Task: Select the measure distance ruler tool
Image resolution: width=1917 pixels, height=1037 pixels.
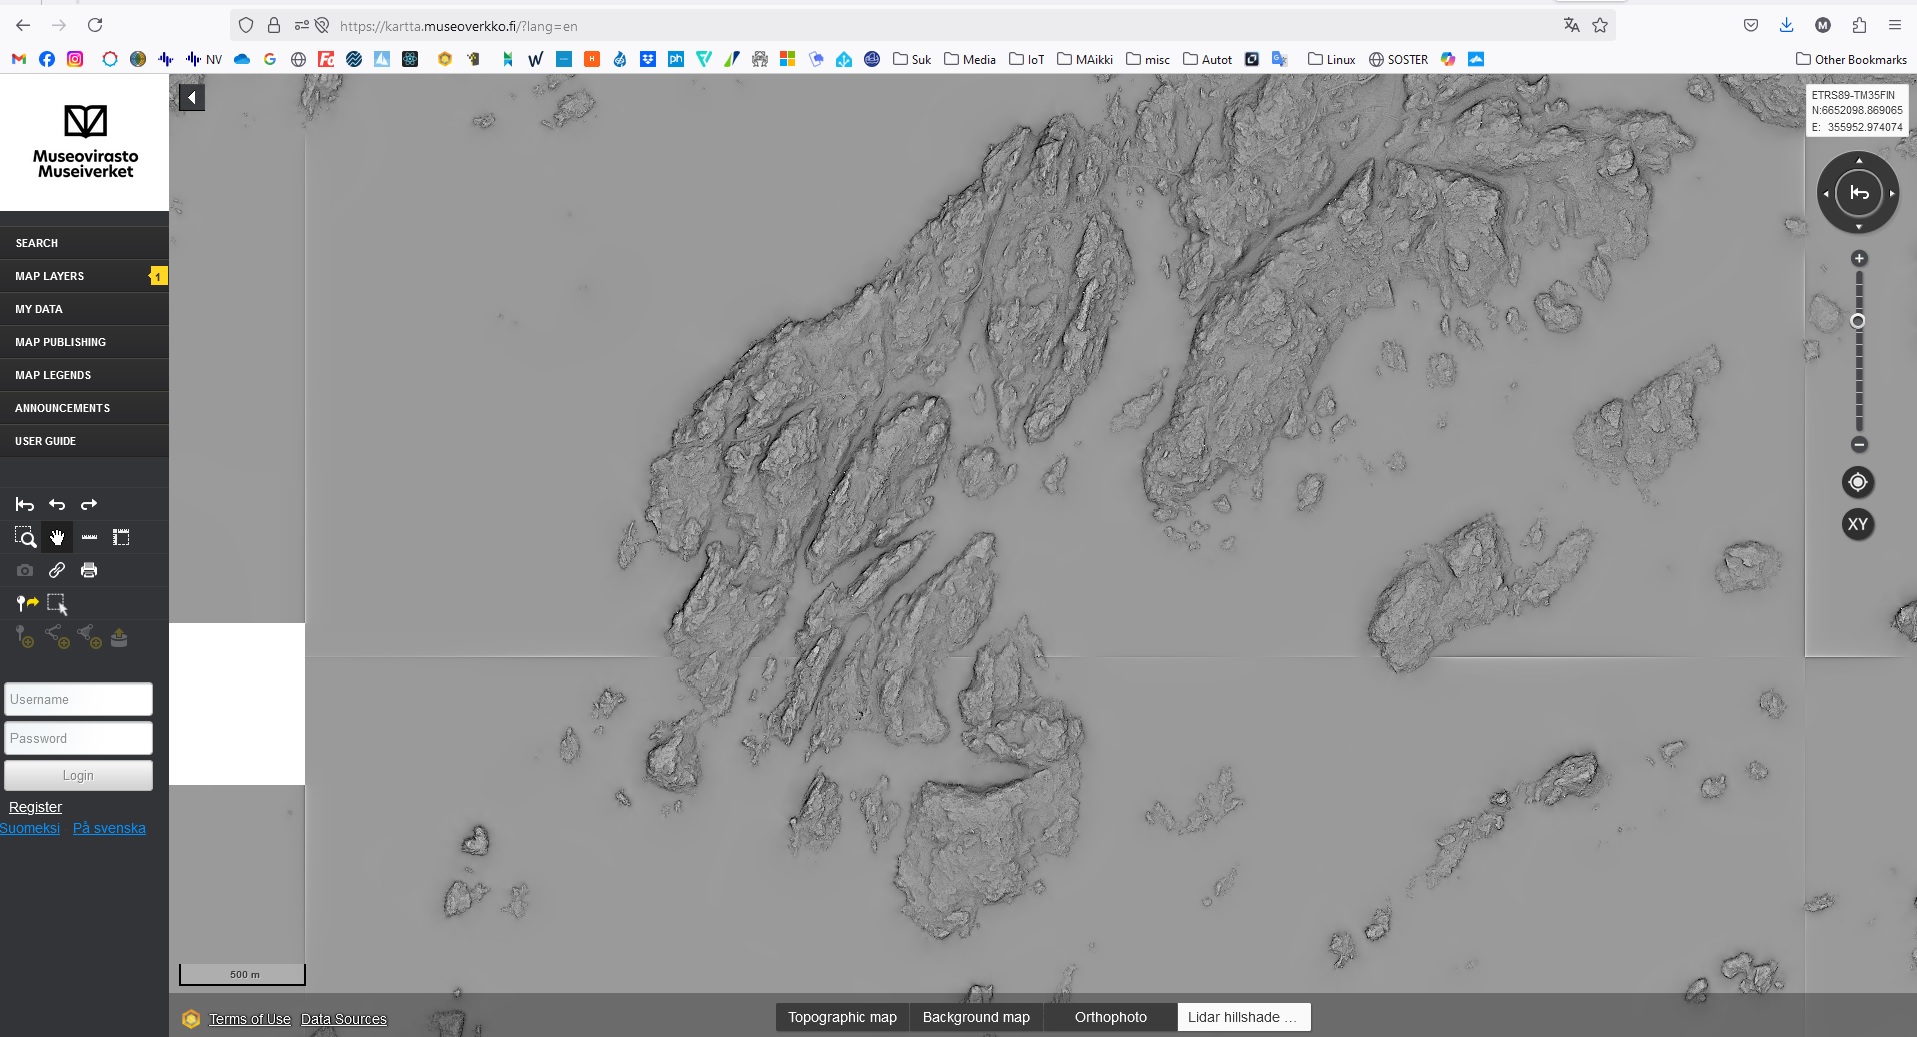Action: [x=89, y=538]
